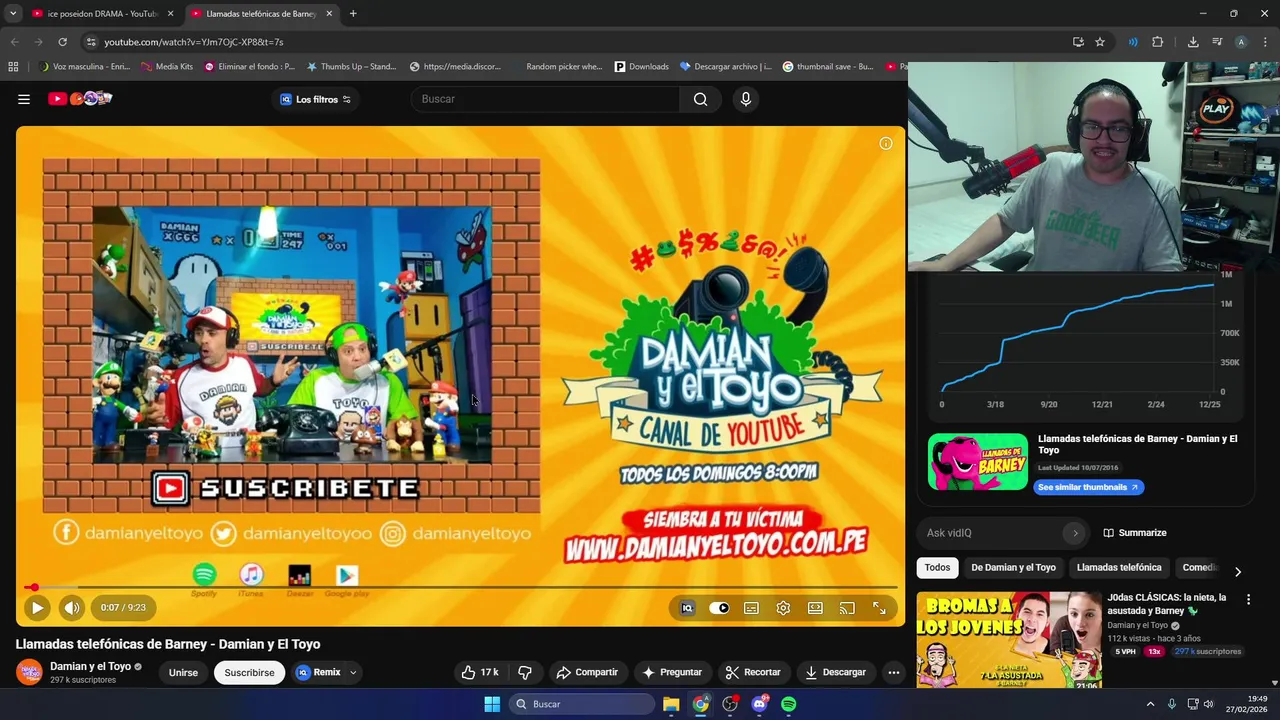
Task: Click the Compartir button
Action: (587, 672)
